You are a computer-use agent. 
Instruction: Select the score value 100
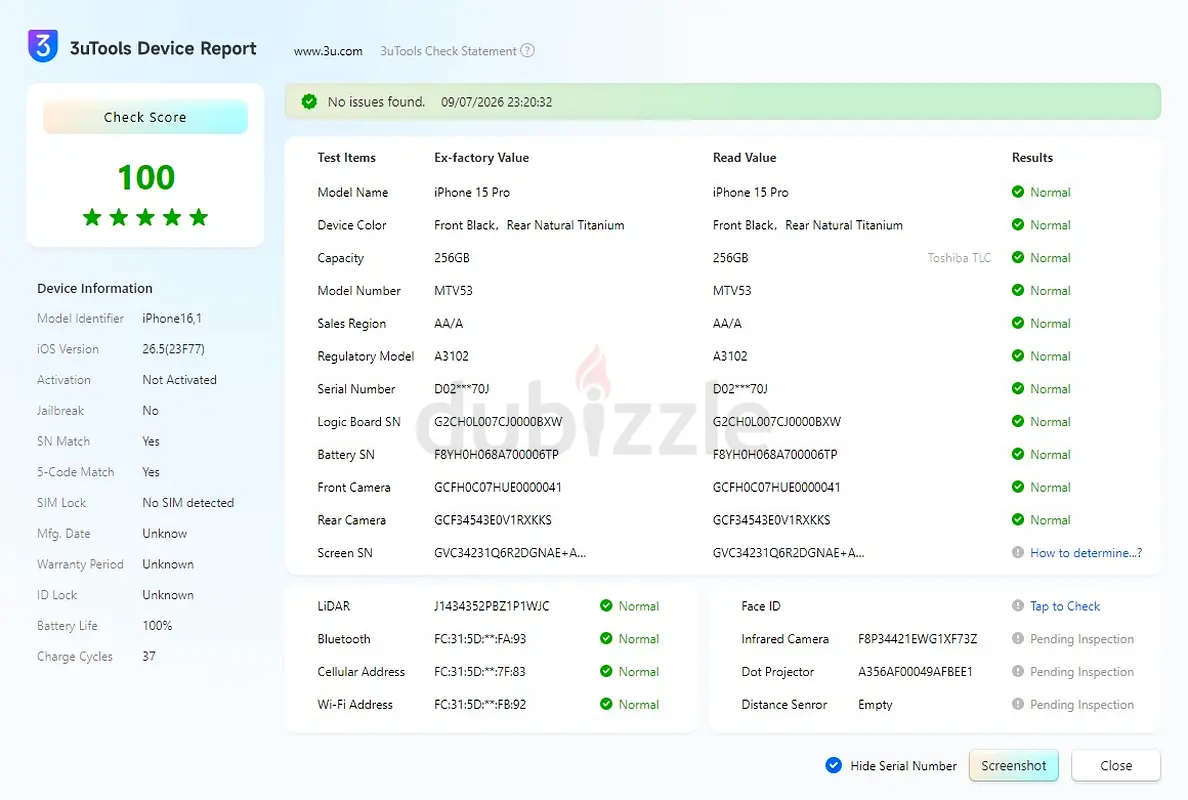point(145,177)
